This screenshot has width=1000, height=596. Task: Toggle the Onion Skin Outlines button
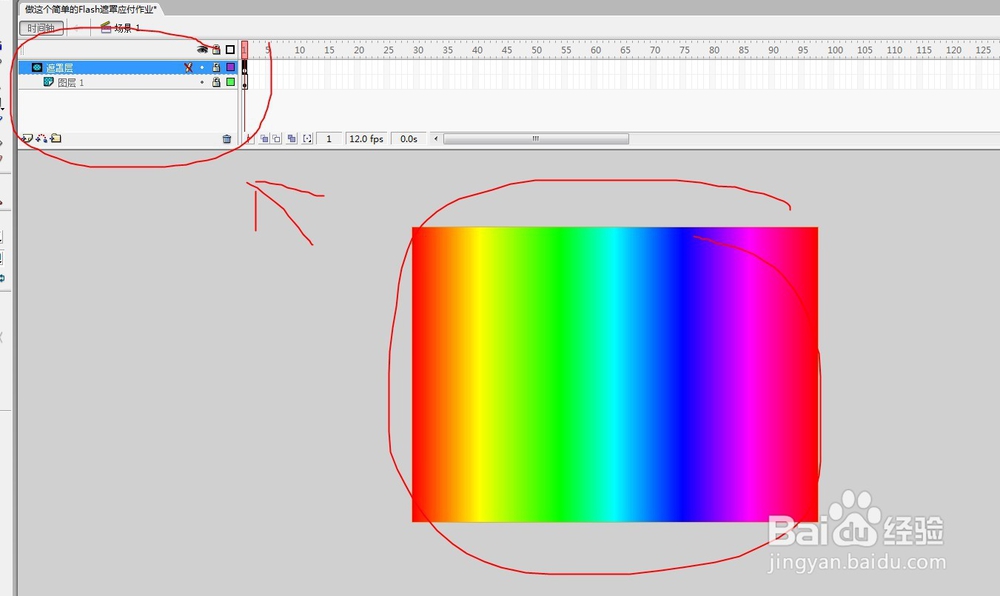[276, 138]
